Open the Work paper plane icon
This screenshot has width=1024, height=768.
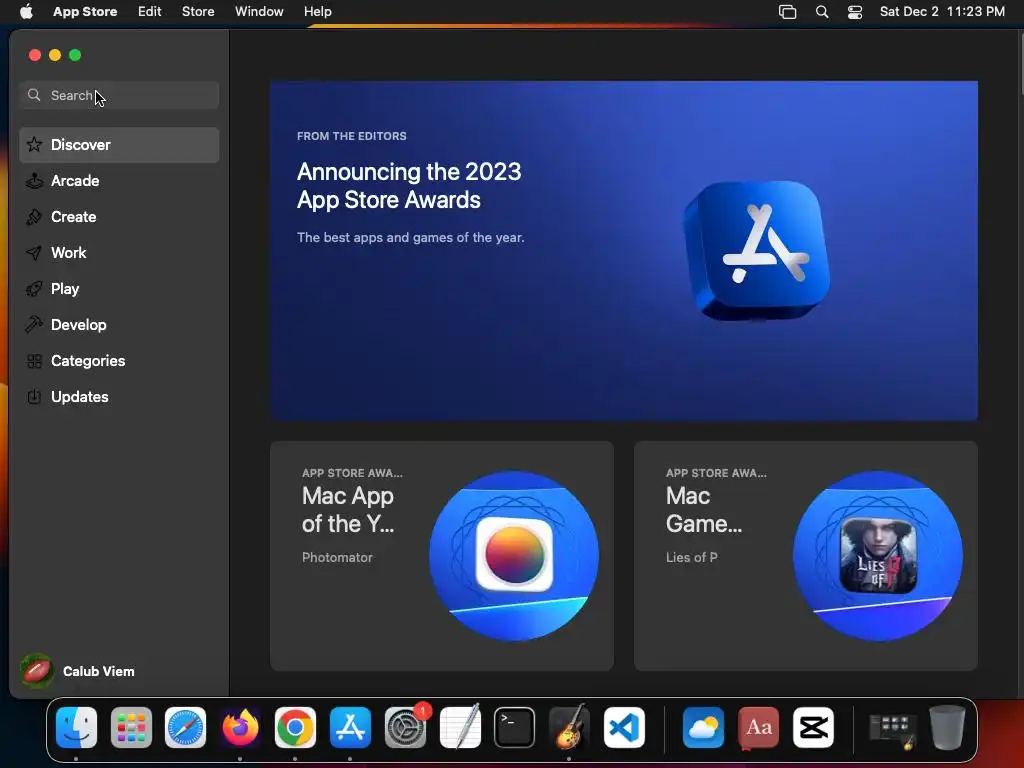tap(34, 253)
